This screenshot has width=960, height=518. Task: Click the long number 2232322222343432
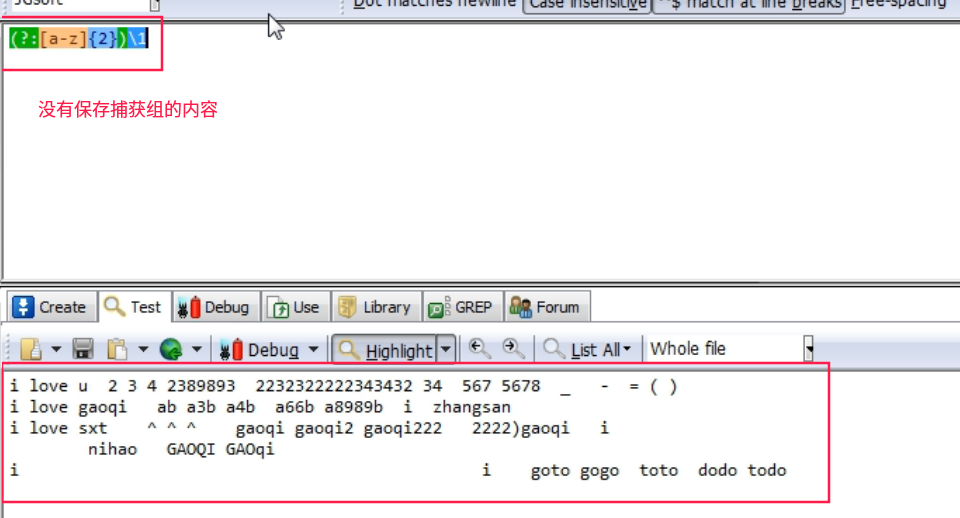(334, 386)
